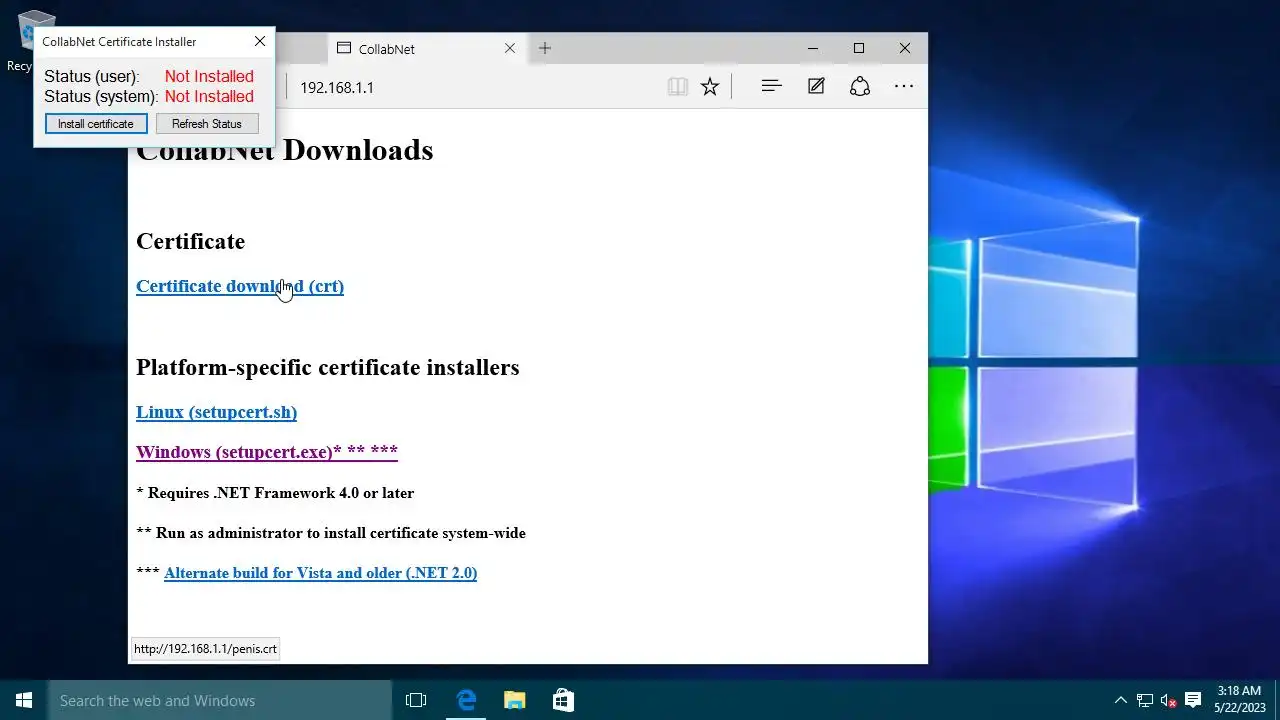Click the 'Status (system):' label

pos(101,96)
